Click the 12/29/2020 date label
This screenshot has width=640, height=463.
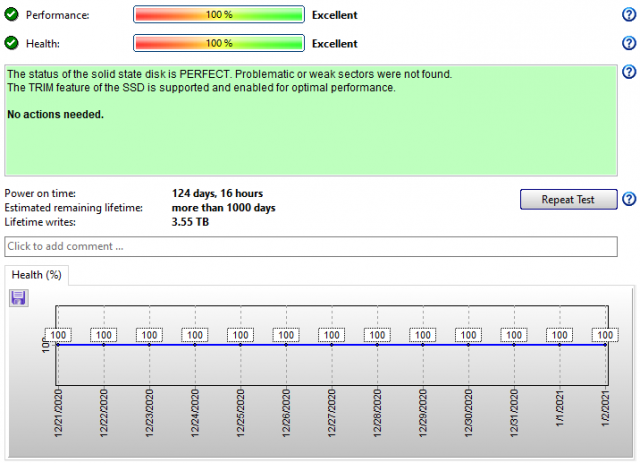coord(423,413)
